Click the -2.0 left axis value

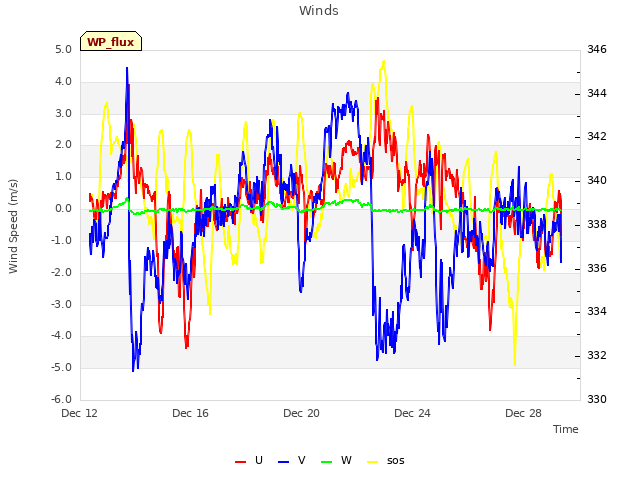[62, 272]
